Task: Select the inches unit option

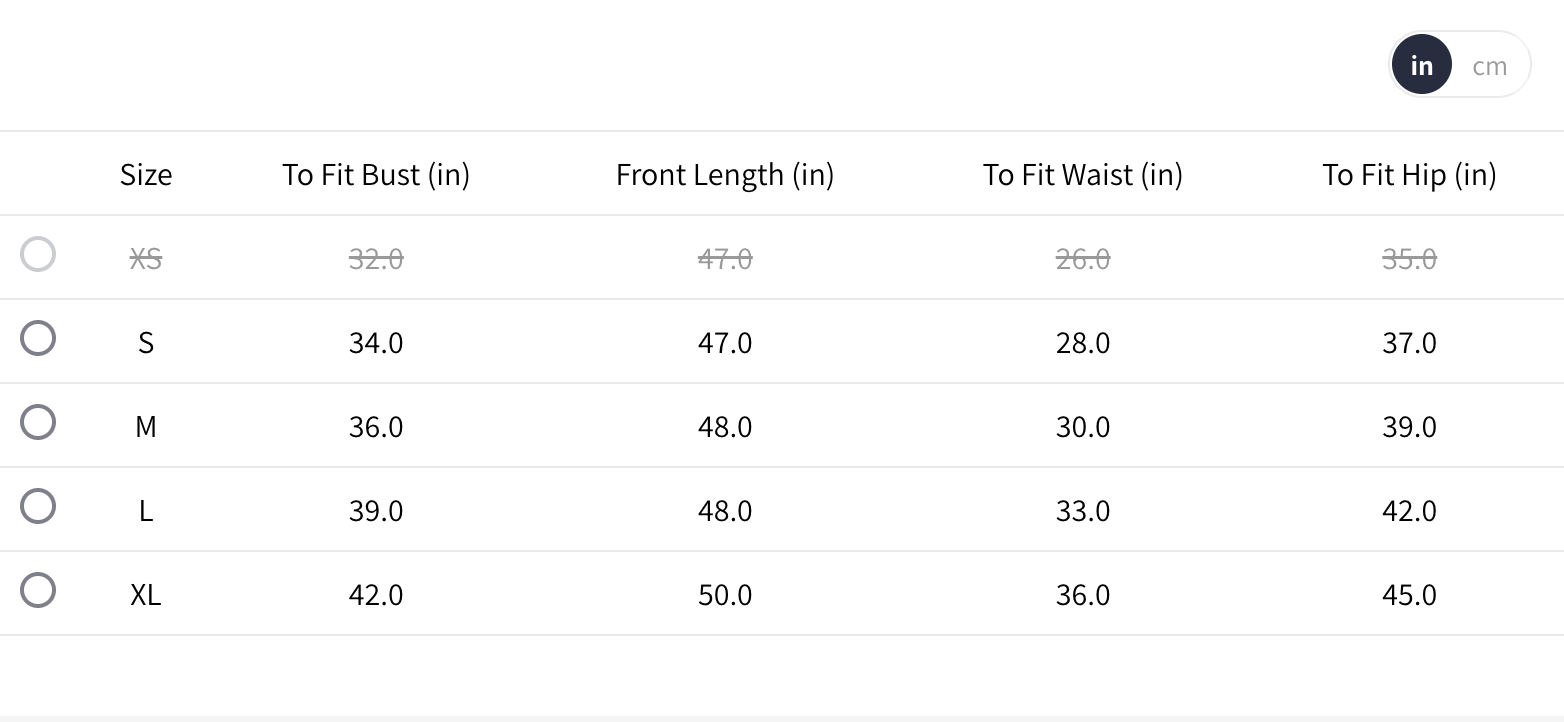Action: pos(1421,66)
